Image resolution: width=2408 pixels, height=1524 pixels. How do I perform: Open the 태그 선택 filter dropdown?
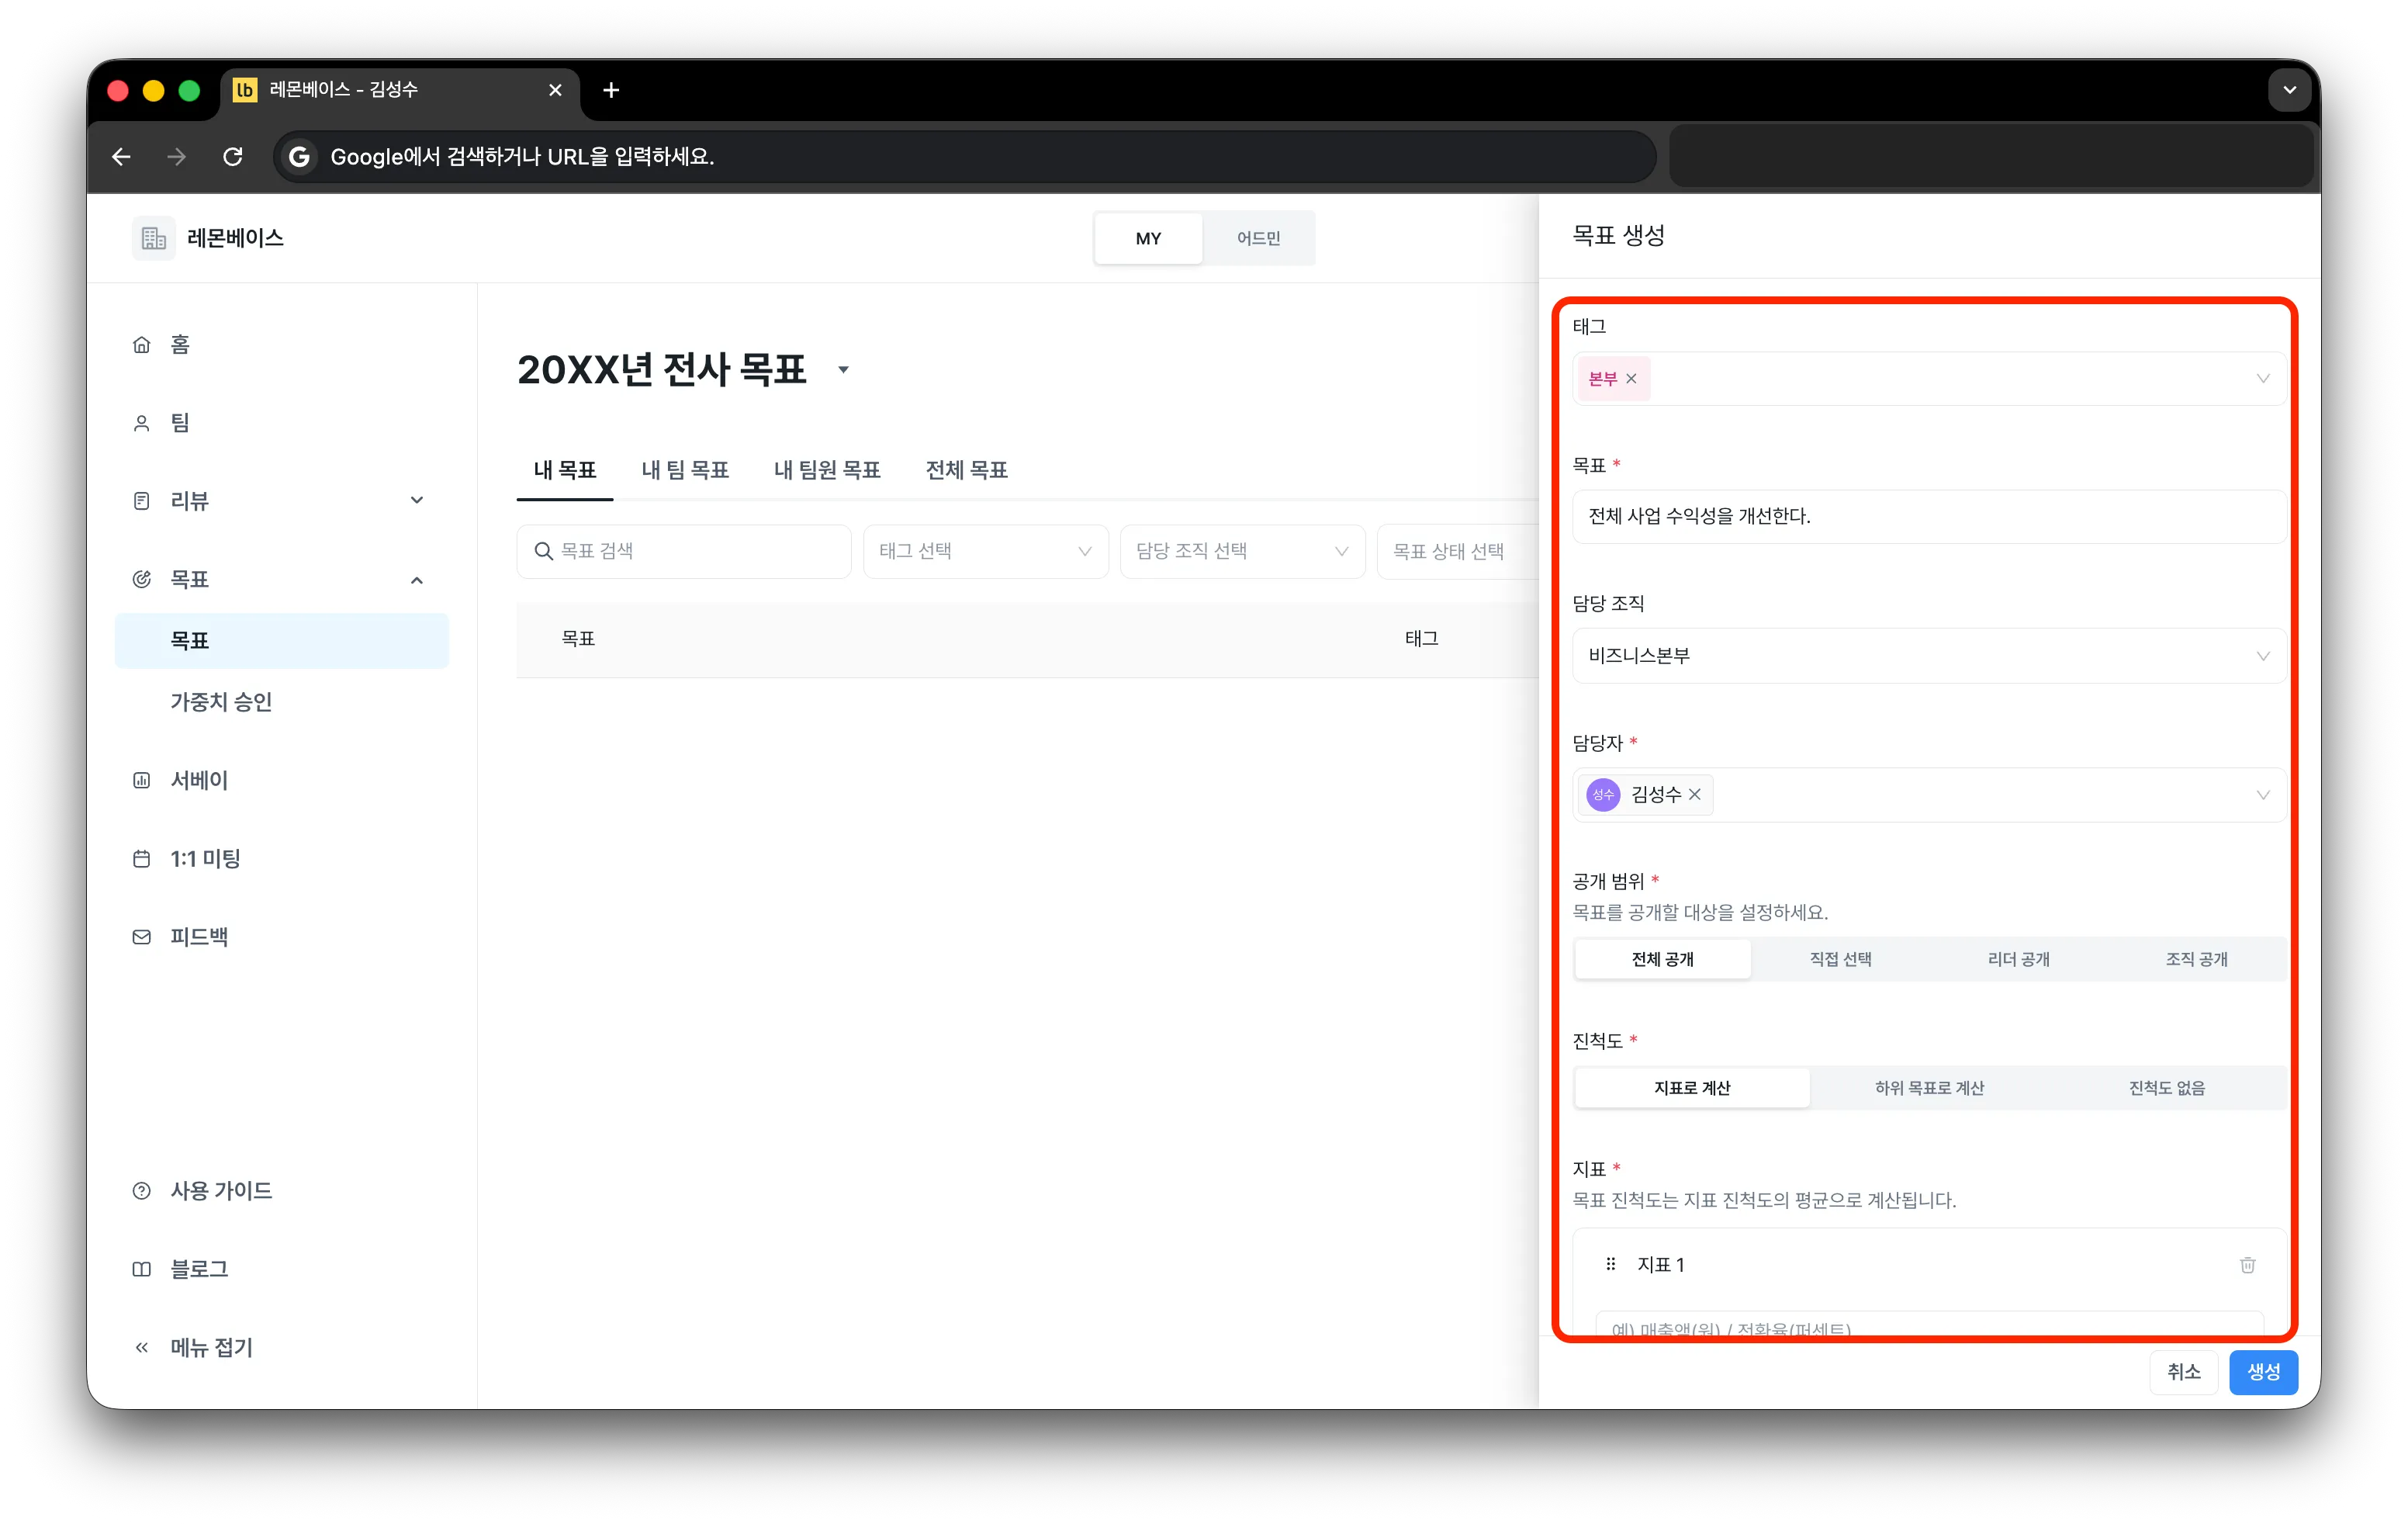(x=985, y=551)
